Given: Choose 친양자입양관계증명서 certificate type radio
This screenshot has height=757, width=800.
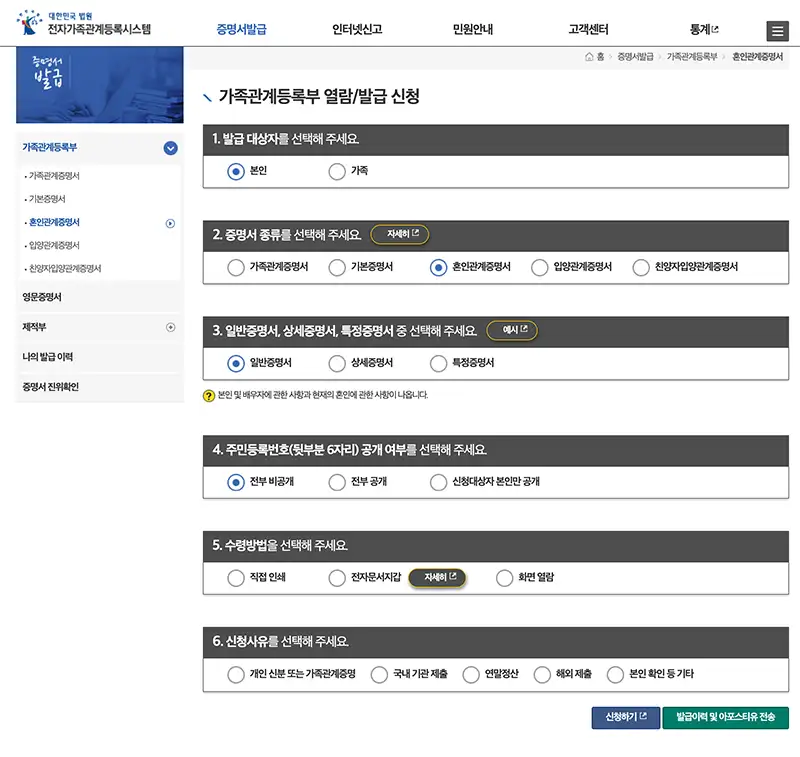Looking at the screenshot, I should pos(641,267).
